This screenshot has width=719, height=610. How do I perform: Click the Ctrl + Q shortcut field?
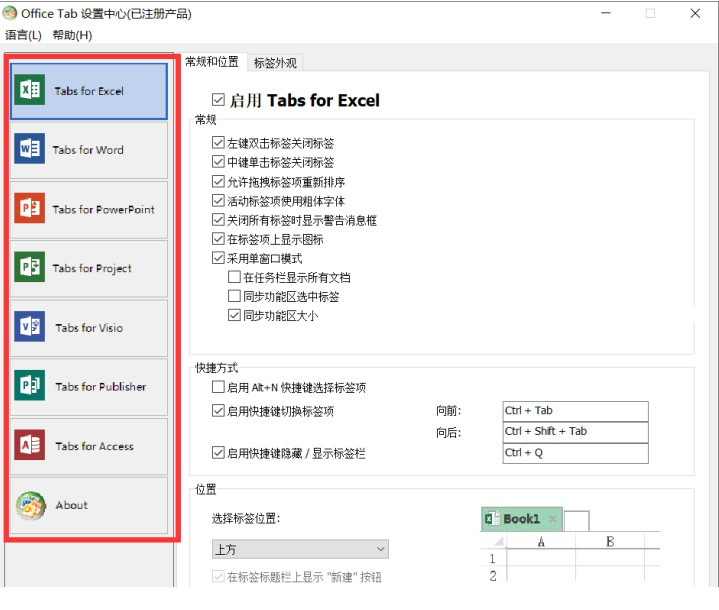tap(575, 453)
